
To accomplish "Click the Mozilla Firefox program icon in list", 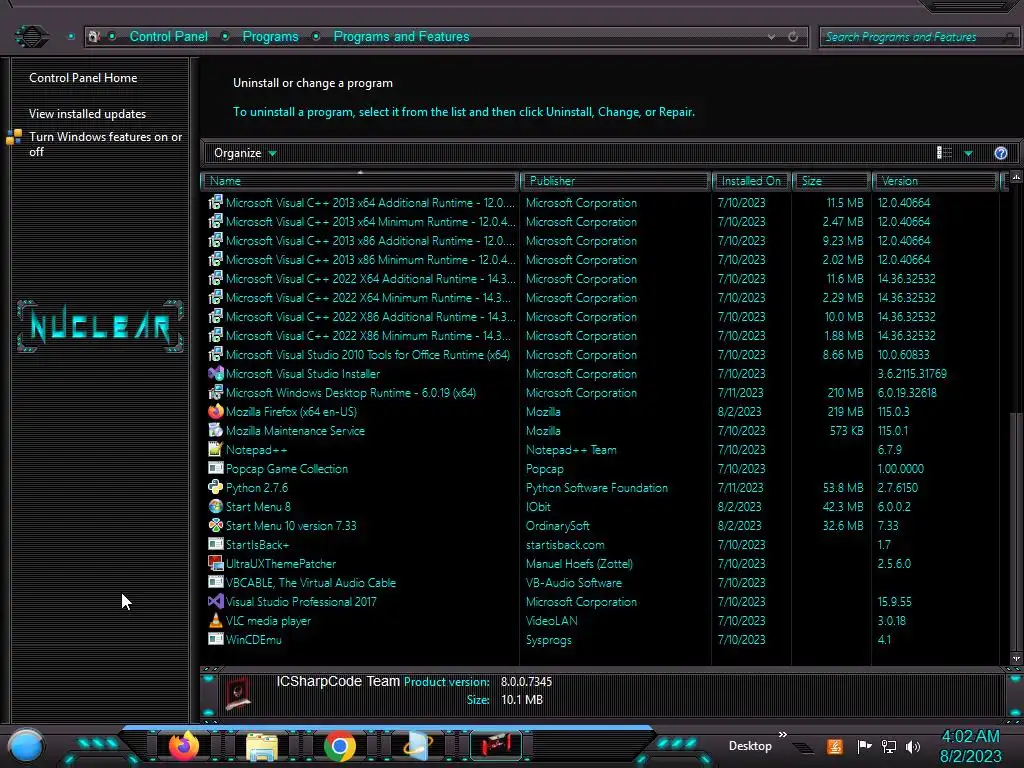I will click(216, 411).
